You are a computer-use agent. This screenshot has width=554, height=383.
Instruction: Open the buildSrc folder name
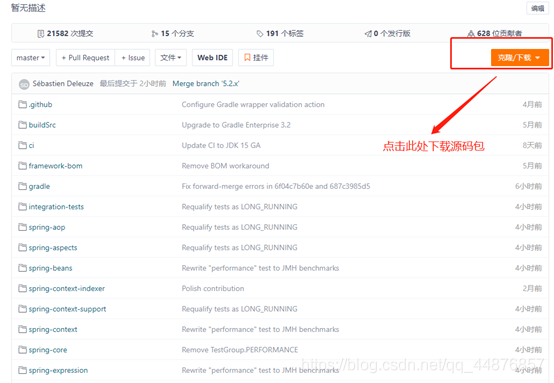point(42,125)
